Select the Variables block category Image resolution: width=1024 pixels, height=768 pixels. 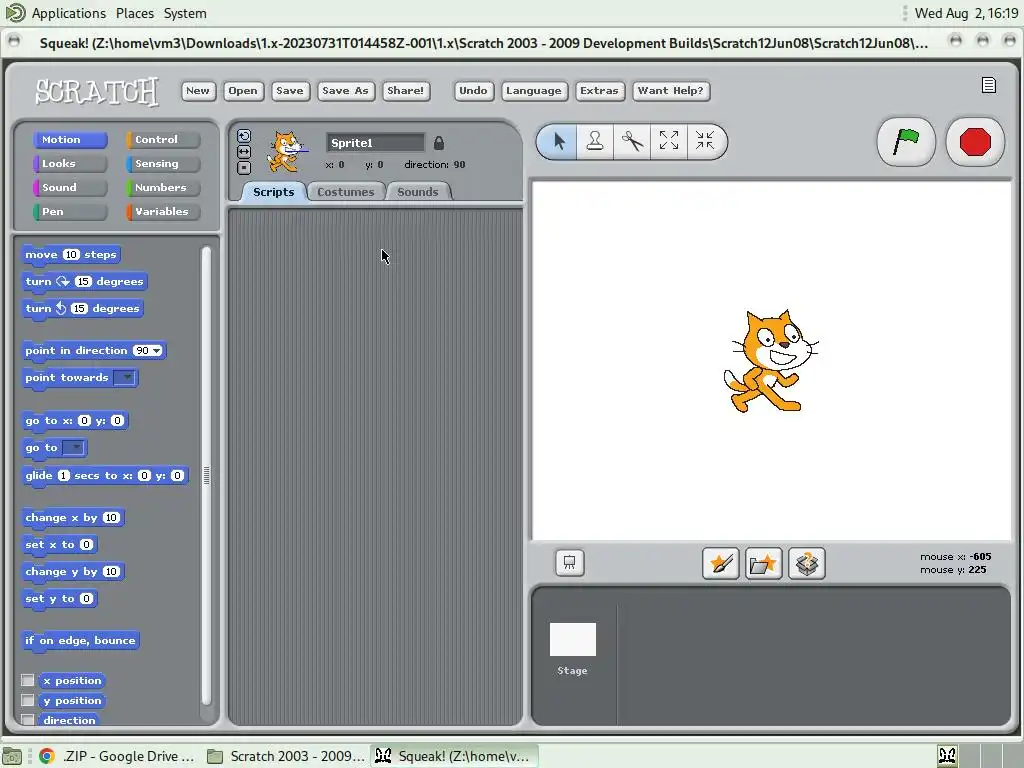(163, 212)
